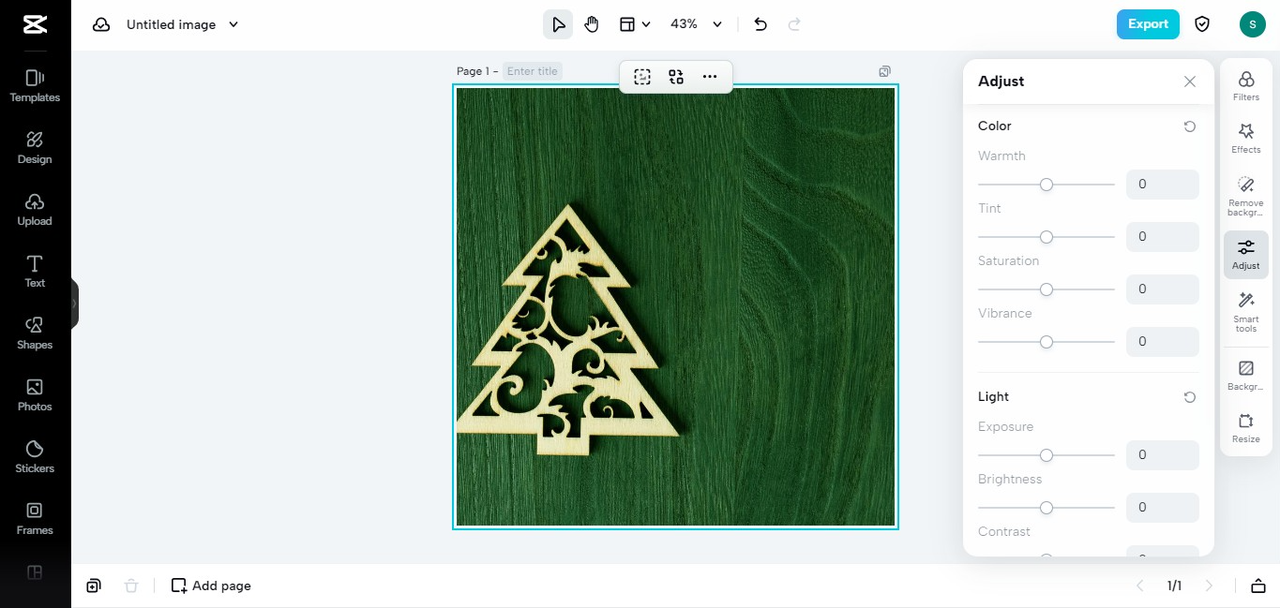Open the Remove background tab
The width and height of the screenshot is (1280, 608).
pyautogui.click(x=1246, y=196)
